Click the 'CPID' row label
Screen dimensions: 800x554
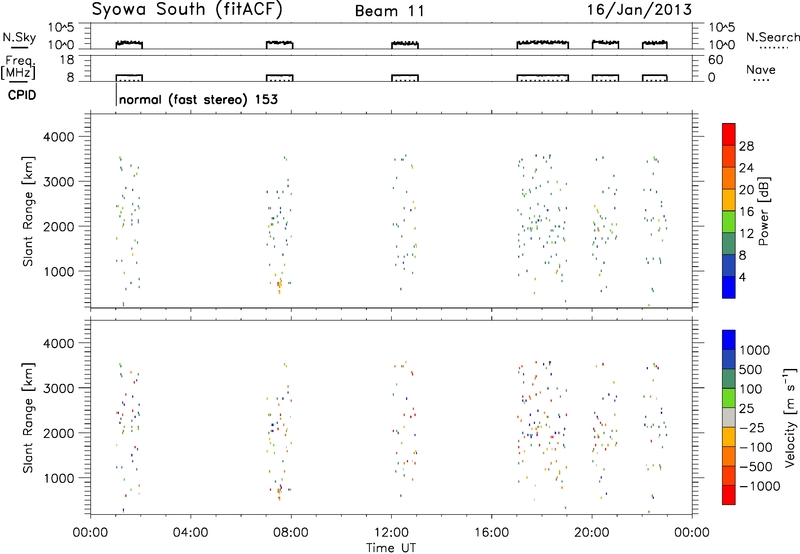click(22, 95)
